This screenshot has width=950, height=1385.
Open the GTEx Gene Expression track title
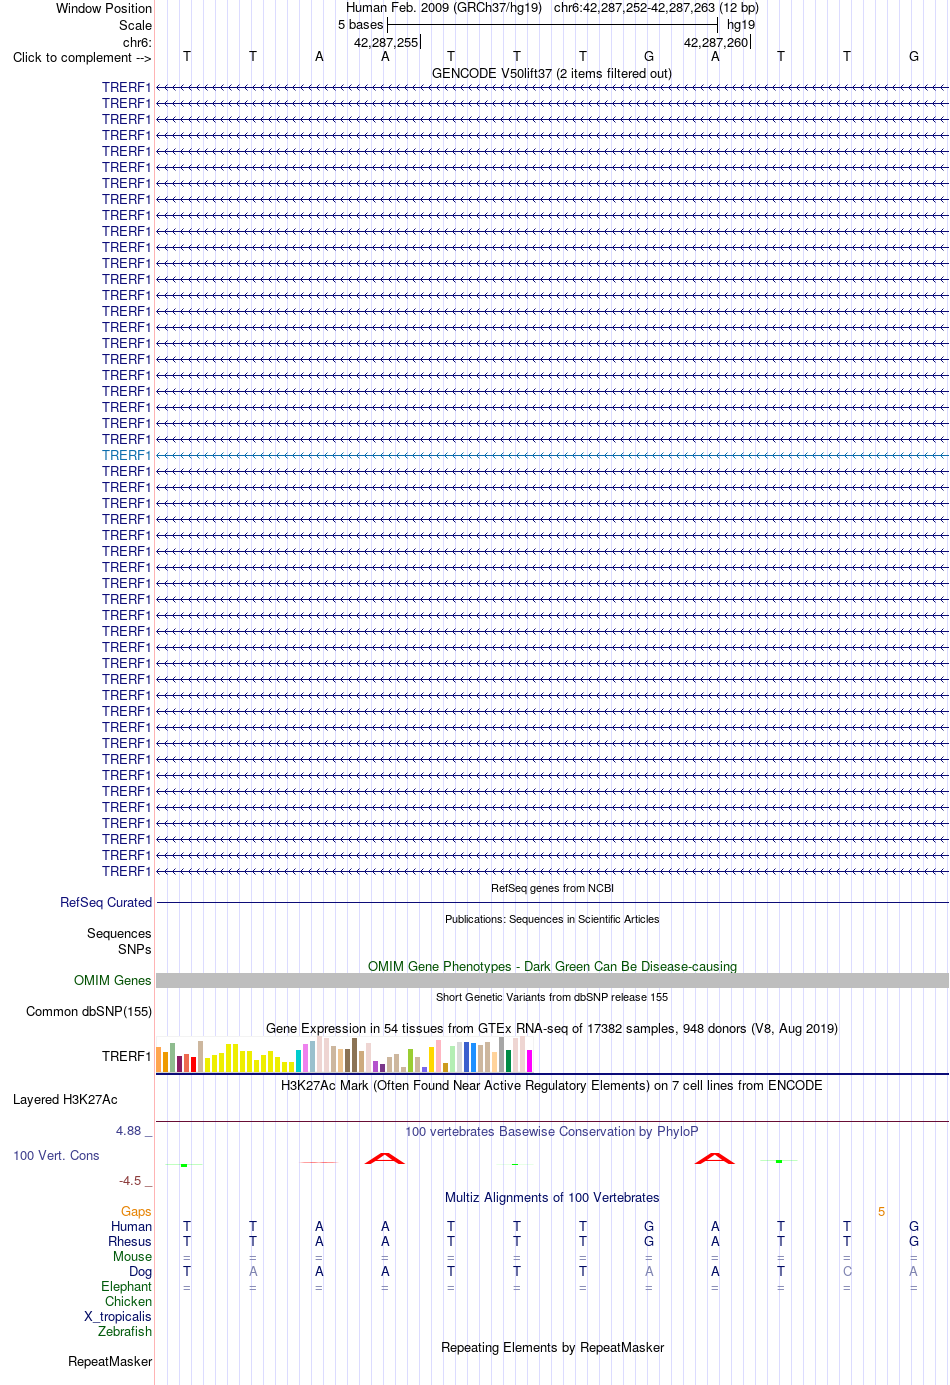pos(552,1029)
